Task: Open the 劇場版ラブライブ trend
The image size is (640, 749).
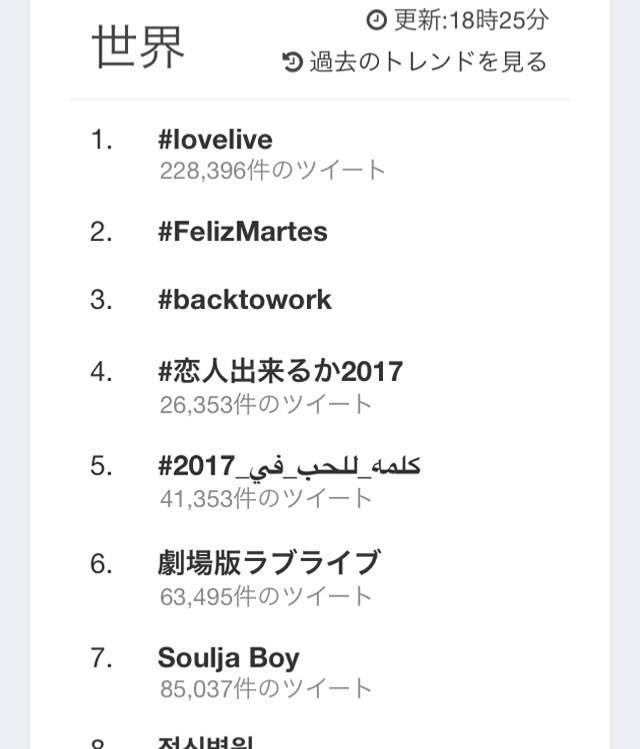Action: click(269, 563)
